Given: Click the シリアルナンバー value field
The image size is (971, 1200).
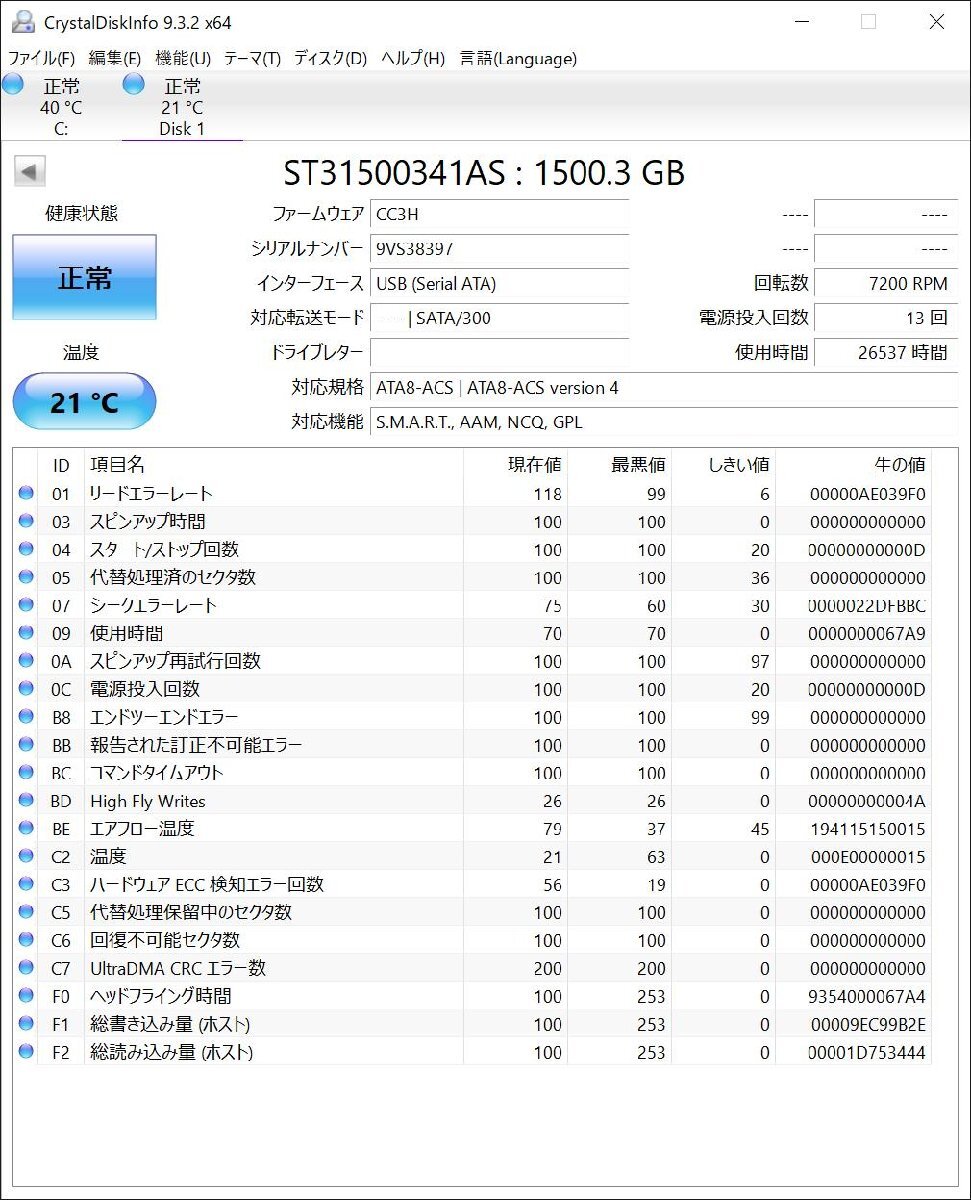Looking at the screenshot, I should (x=499, y=249).
